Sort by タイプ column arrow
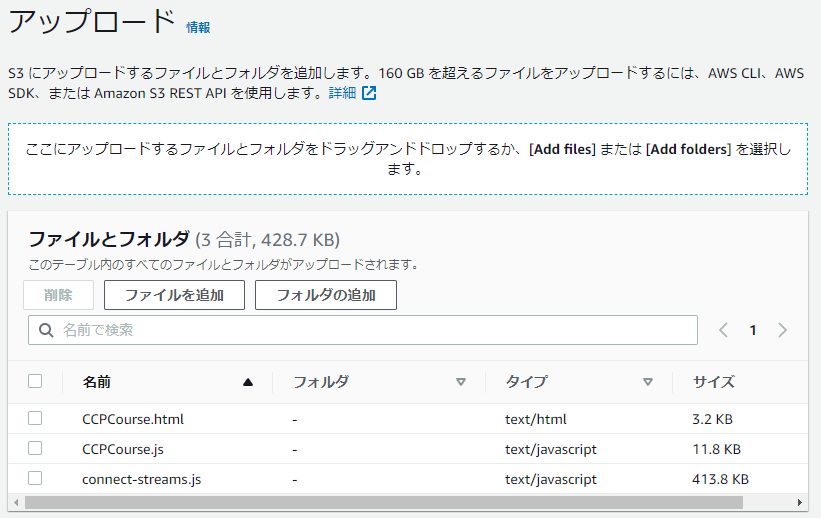The height and width of the screenshot is (518, 821). click(x=648, y=382)
